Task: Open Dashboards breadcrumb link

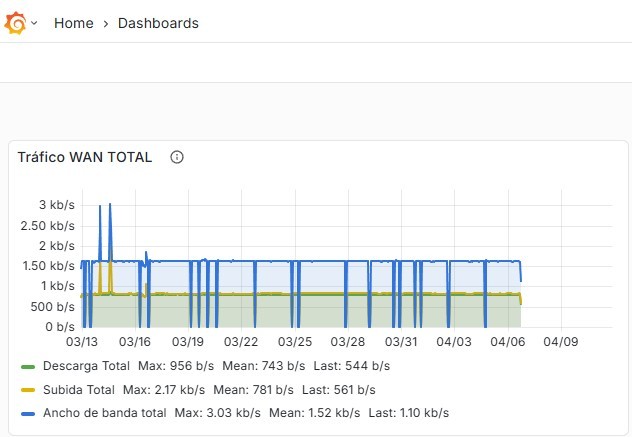Action: [x=158, y=23]
